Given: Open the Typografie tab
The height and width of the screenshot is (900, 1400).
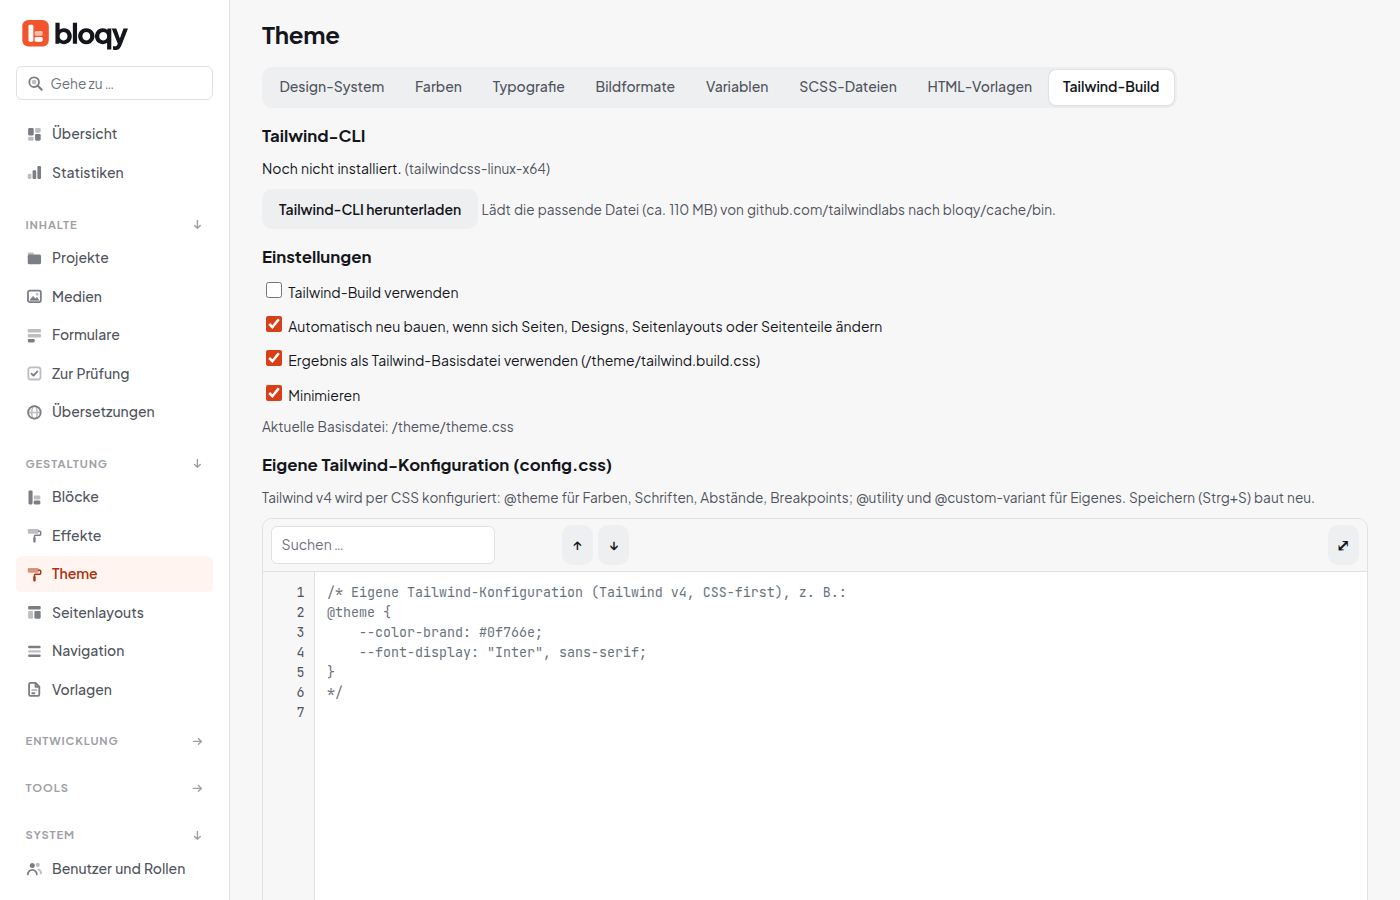Looking at the screenshot, I should pos(528,87).
